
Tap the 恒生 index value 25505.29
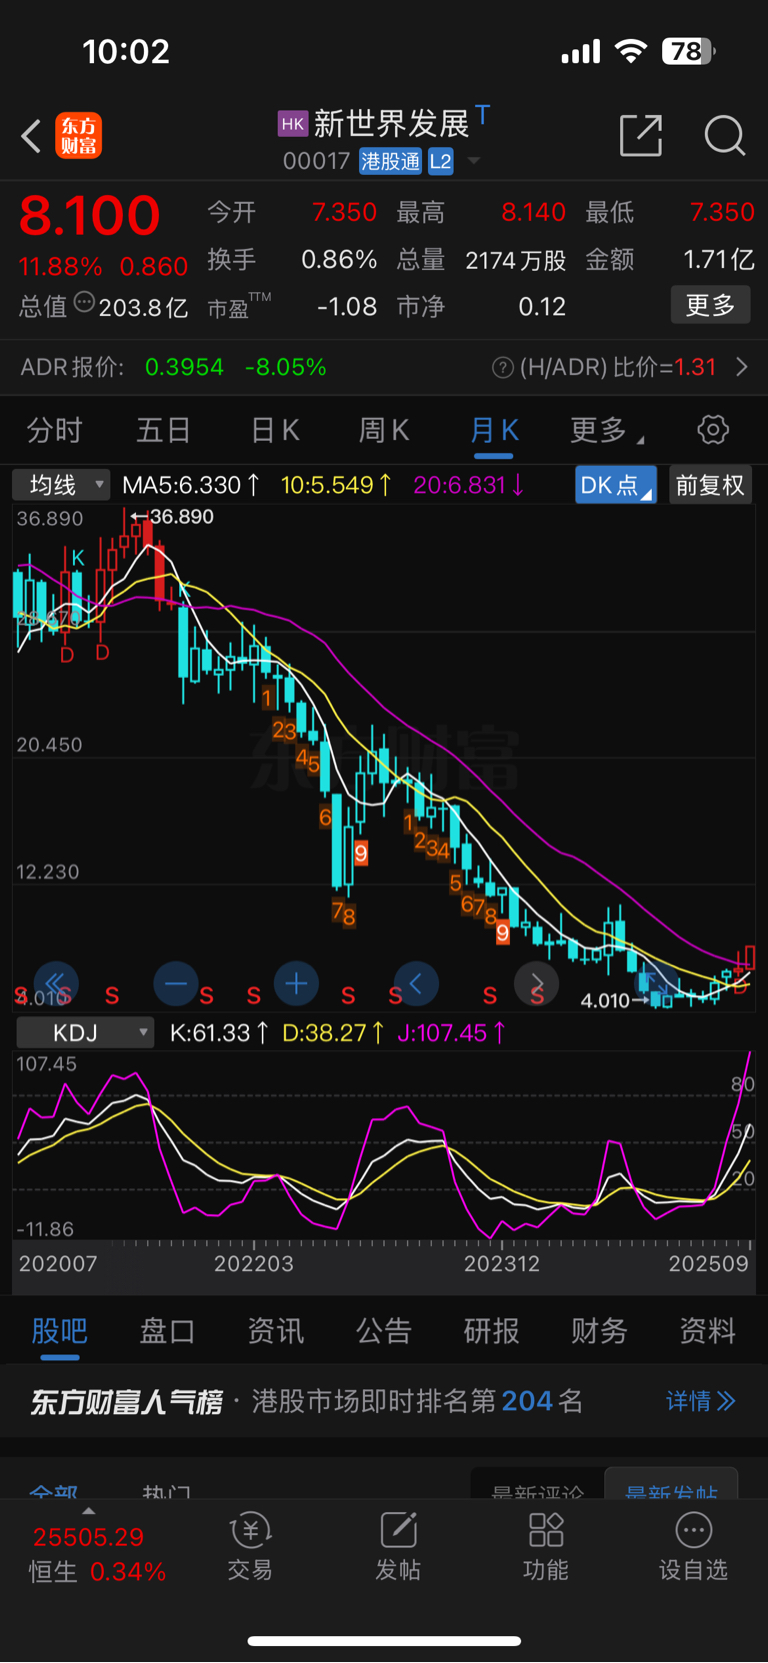click(x=88, y=1537)
